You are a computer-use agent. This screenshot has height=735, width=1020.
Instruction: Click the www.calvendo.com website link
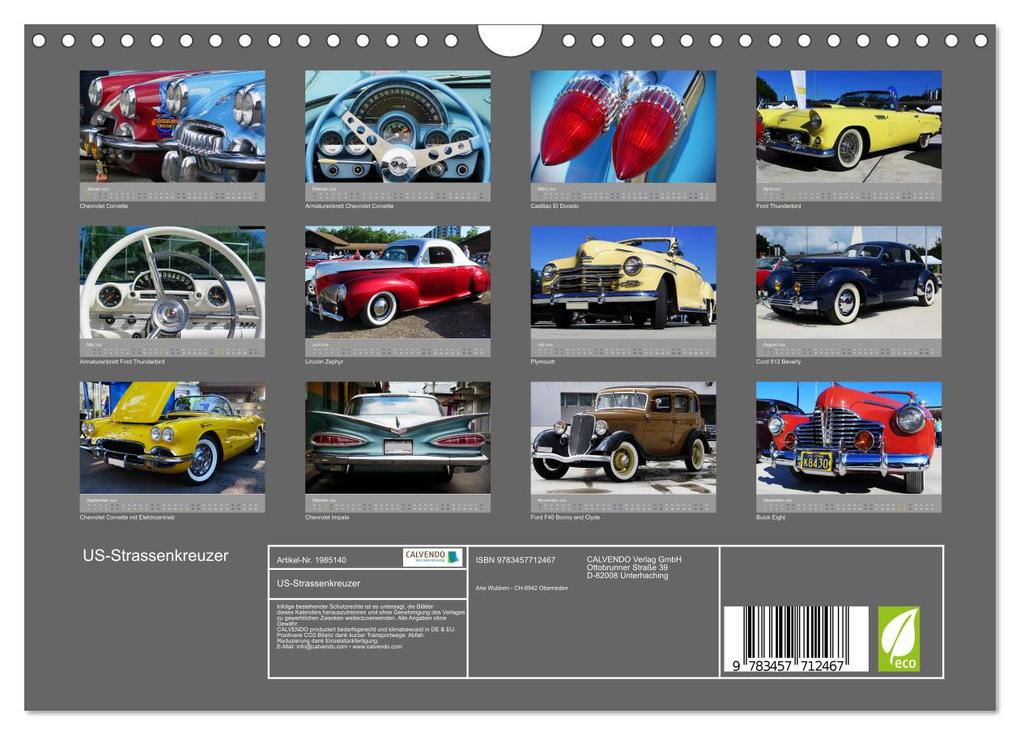pos(376,647)
